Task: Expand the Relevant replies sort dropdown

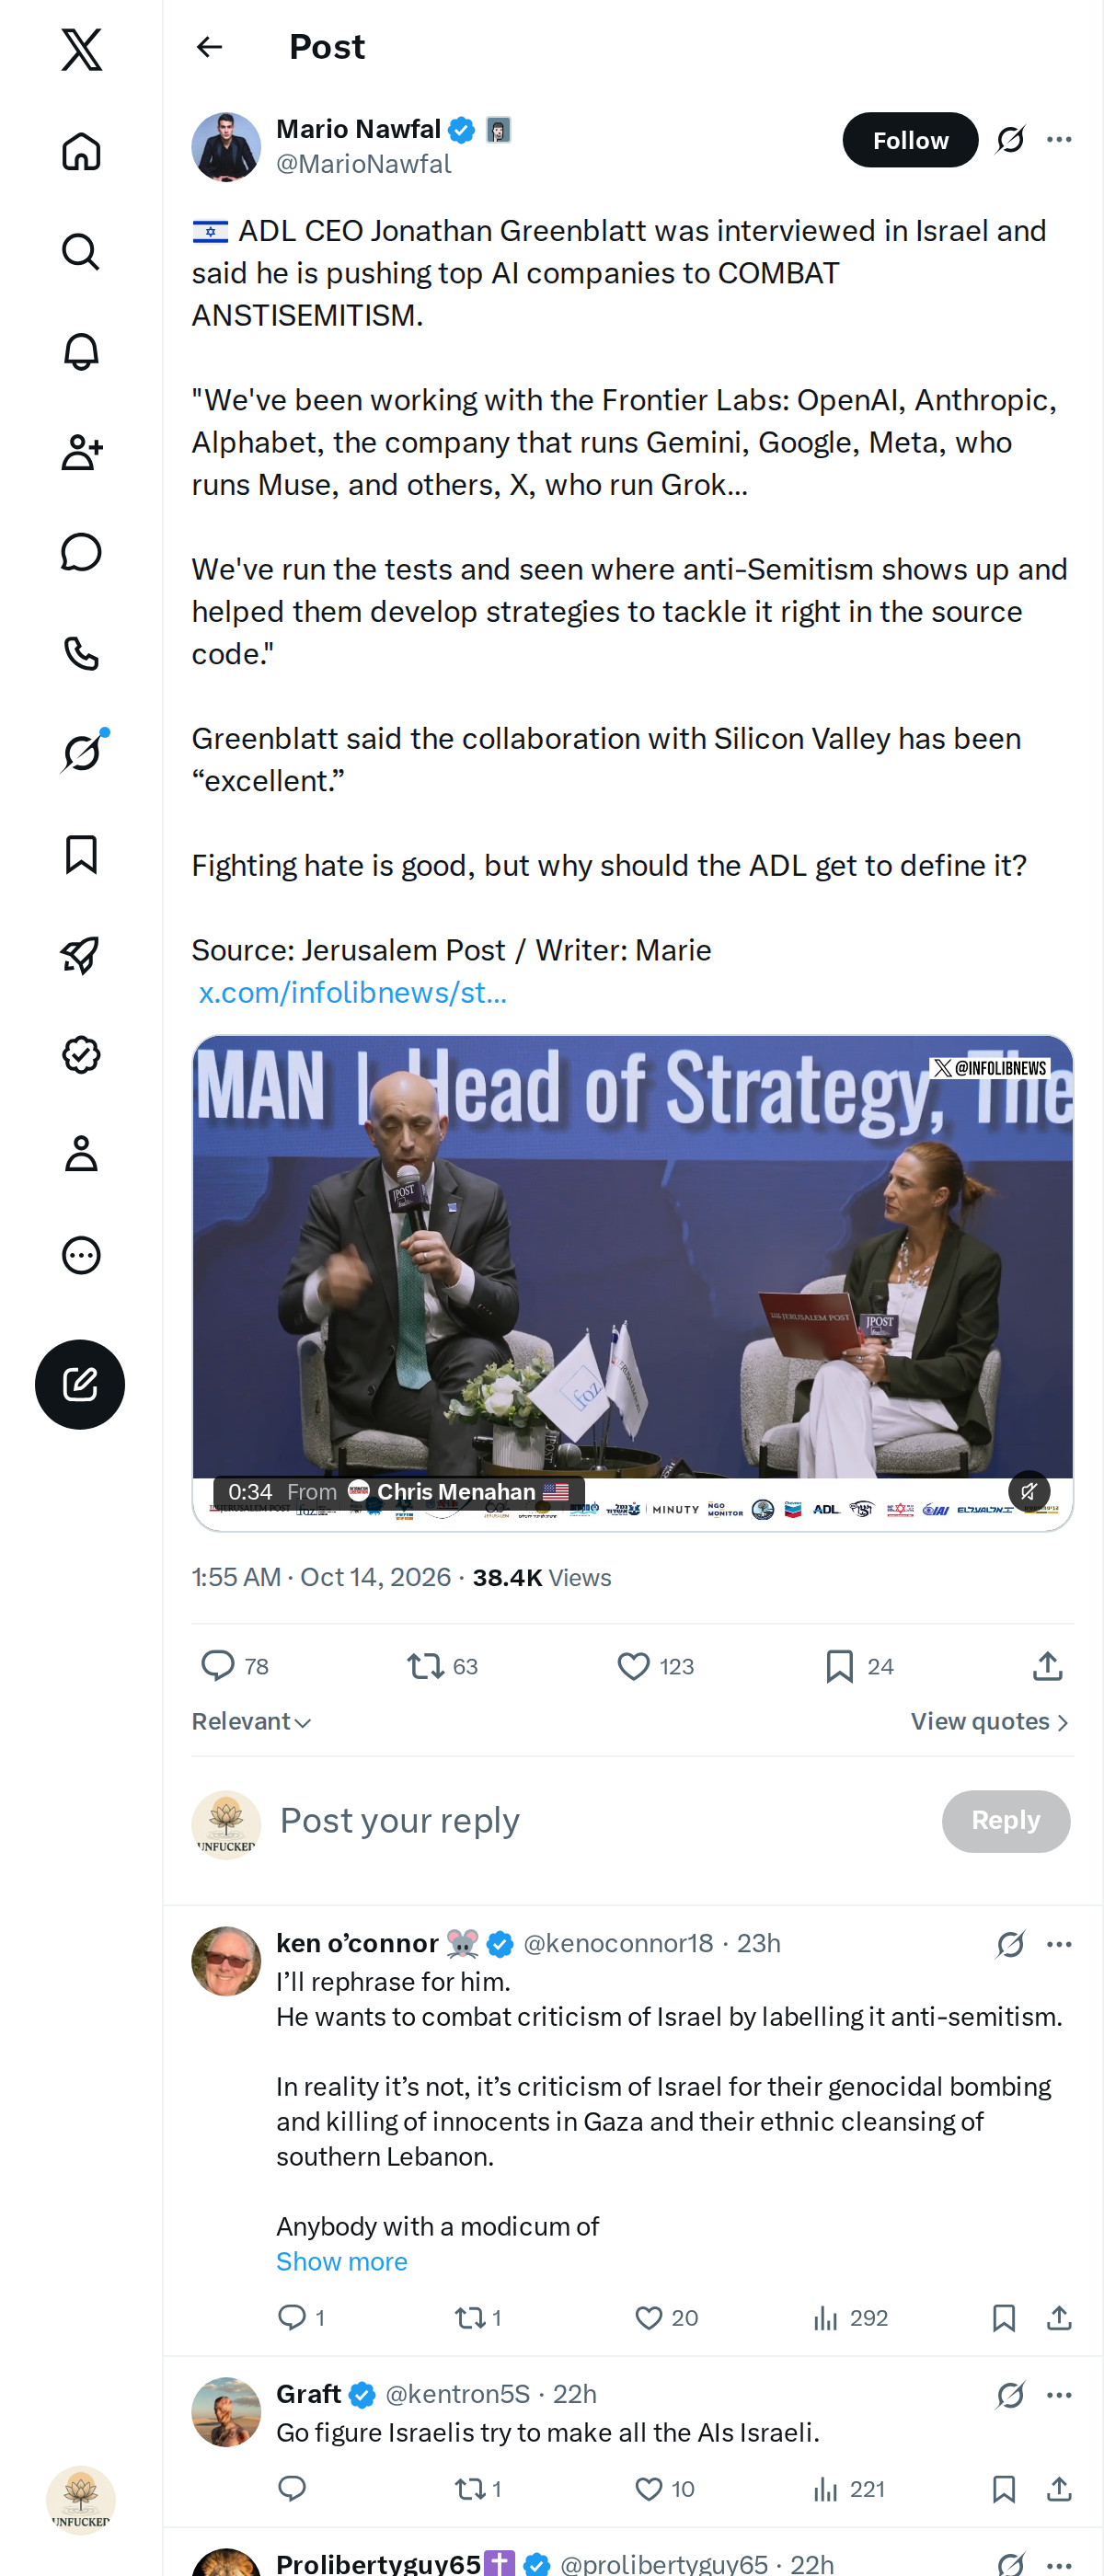Action: (252, 1721)
